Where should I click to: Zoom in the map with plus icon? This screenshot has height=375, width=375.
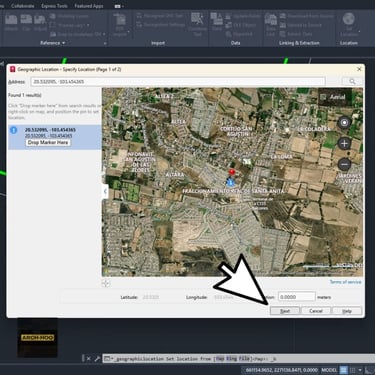344,143
